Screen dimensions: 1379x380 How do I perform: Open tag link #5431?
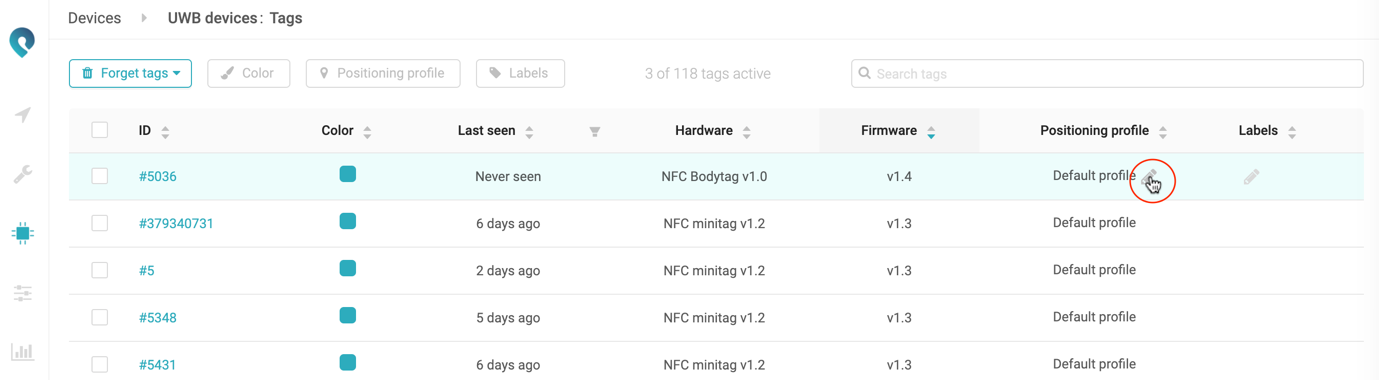coord(157,365)
